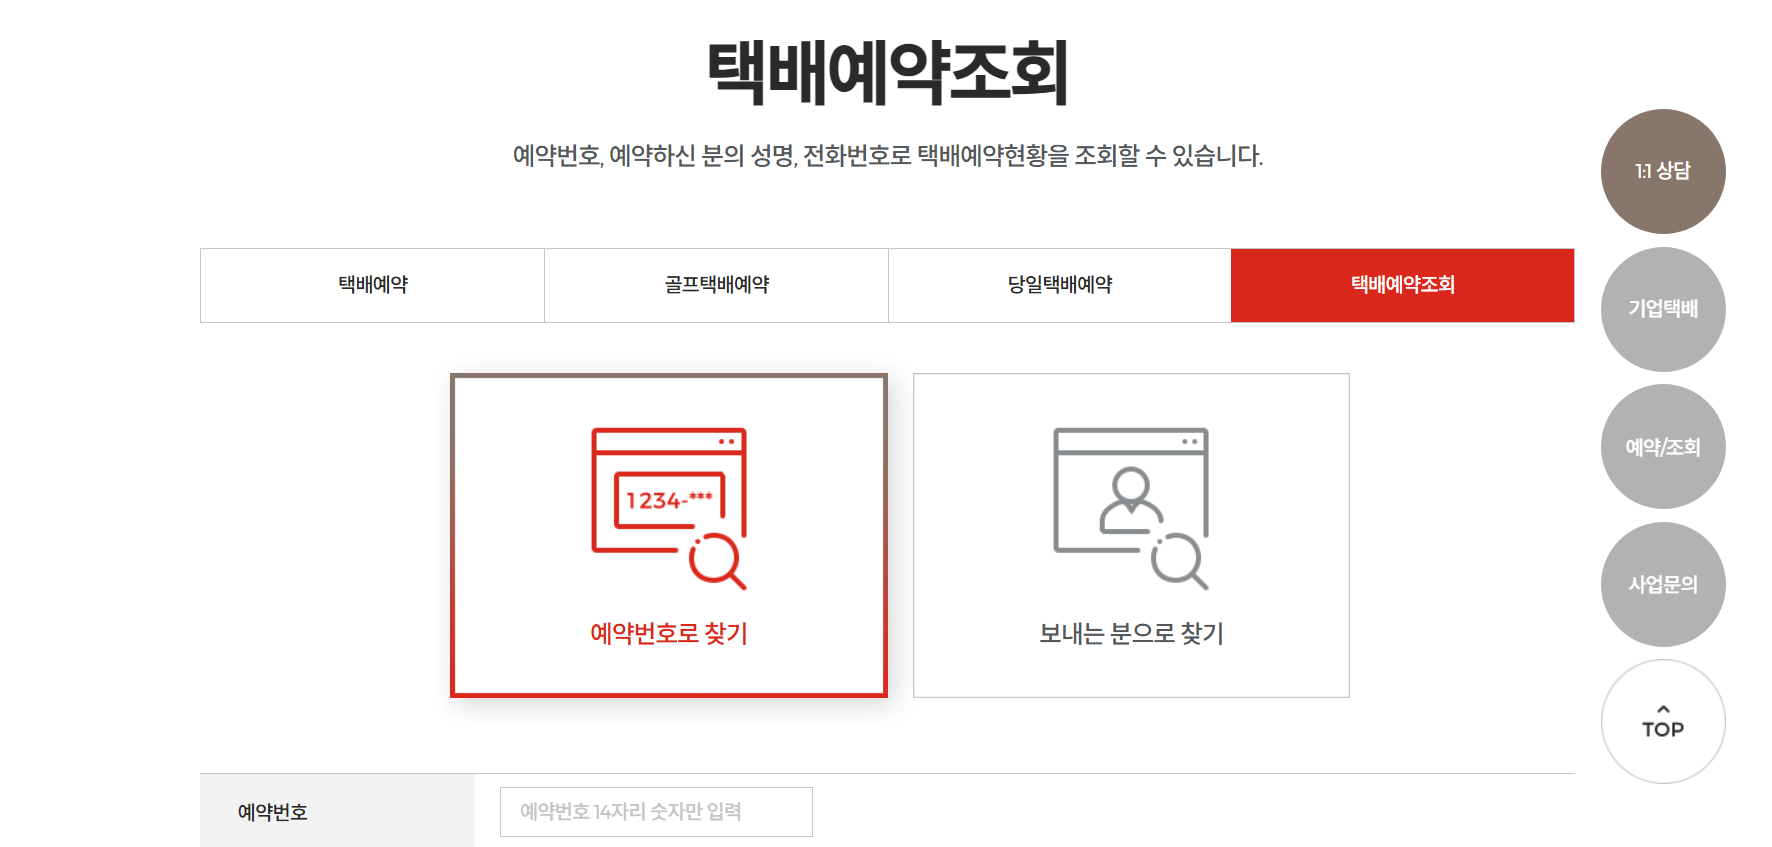Go to 기업택배 quick menu

click(1663, 309)
